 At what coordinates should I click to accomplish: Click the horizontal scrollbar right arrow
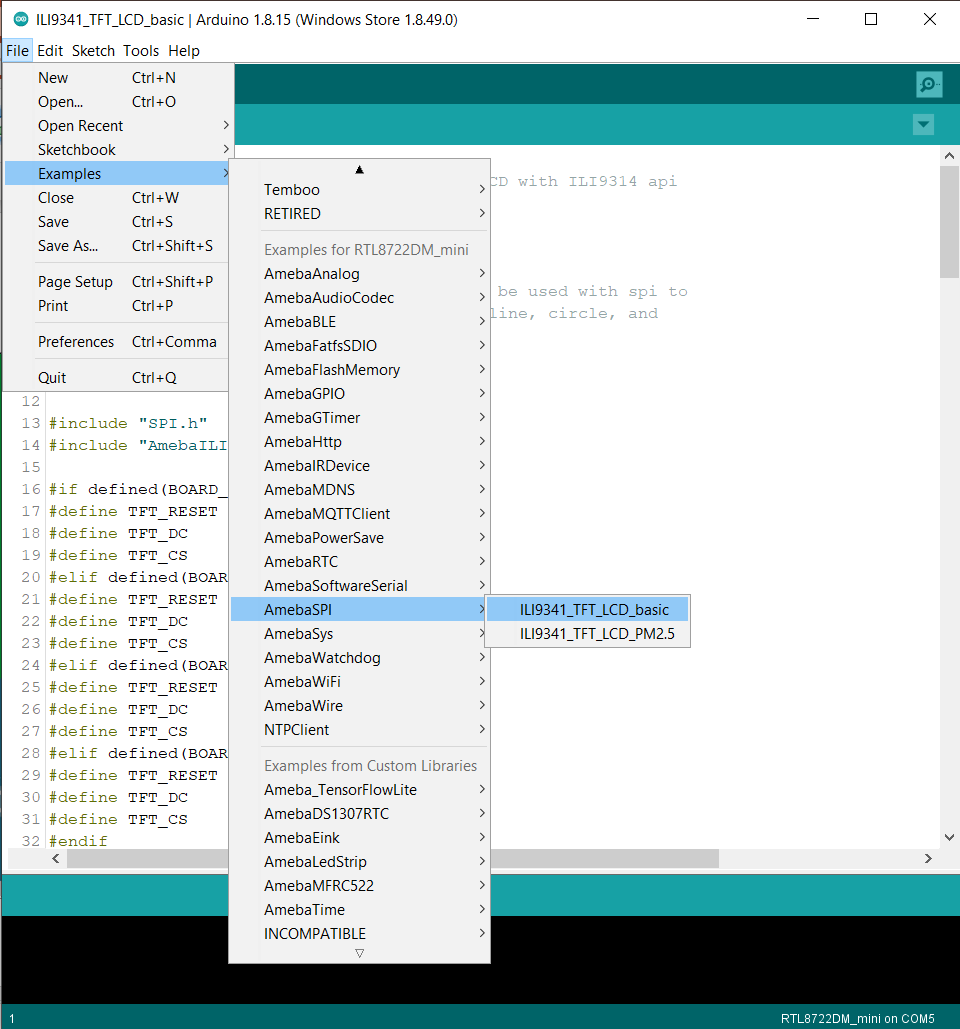(928, 859)
